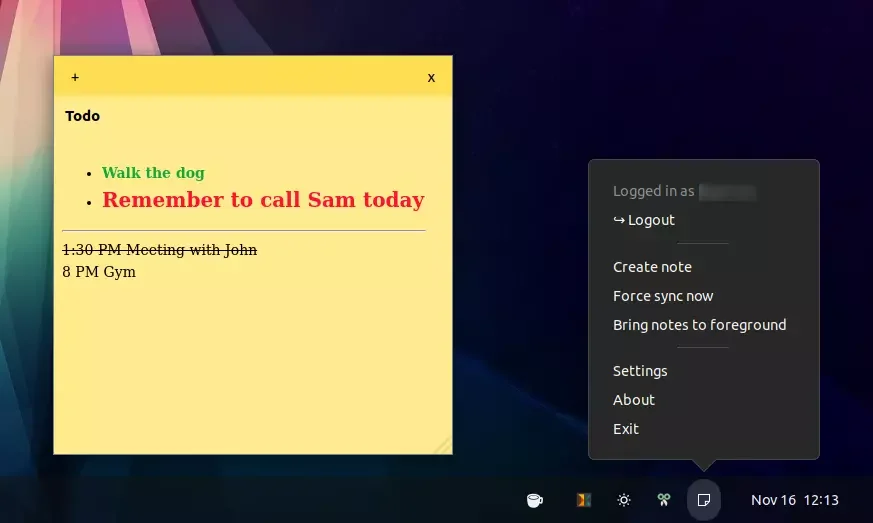Select Force sync now
The image size is (873, 523).
click(x=663, y=296)
